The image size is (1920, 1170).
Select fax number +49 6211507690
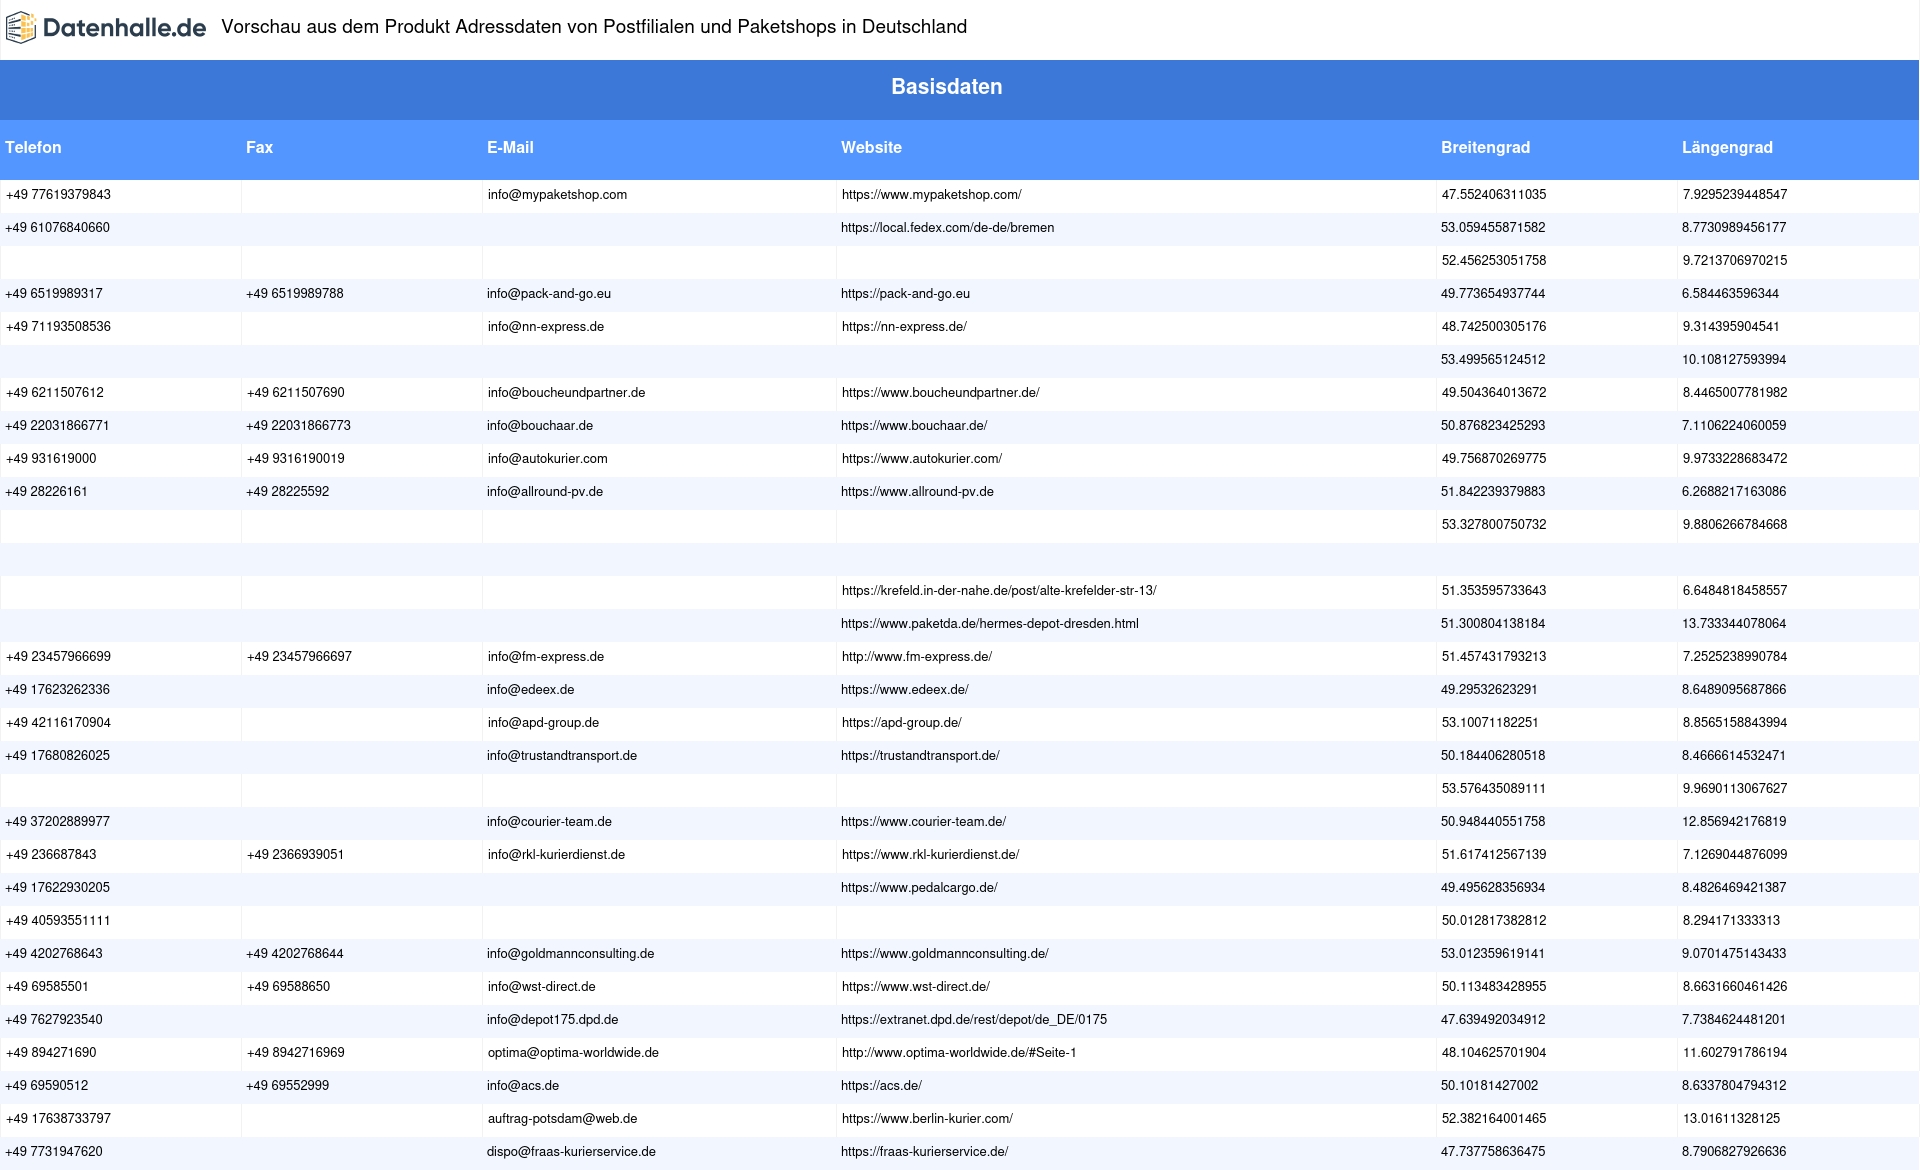(x=295, y=393)
